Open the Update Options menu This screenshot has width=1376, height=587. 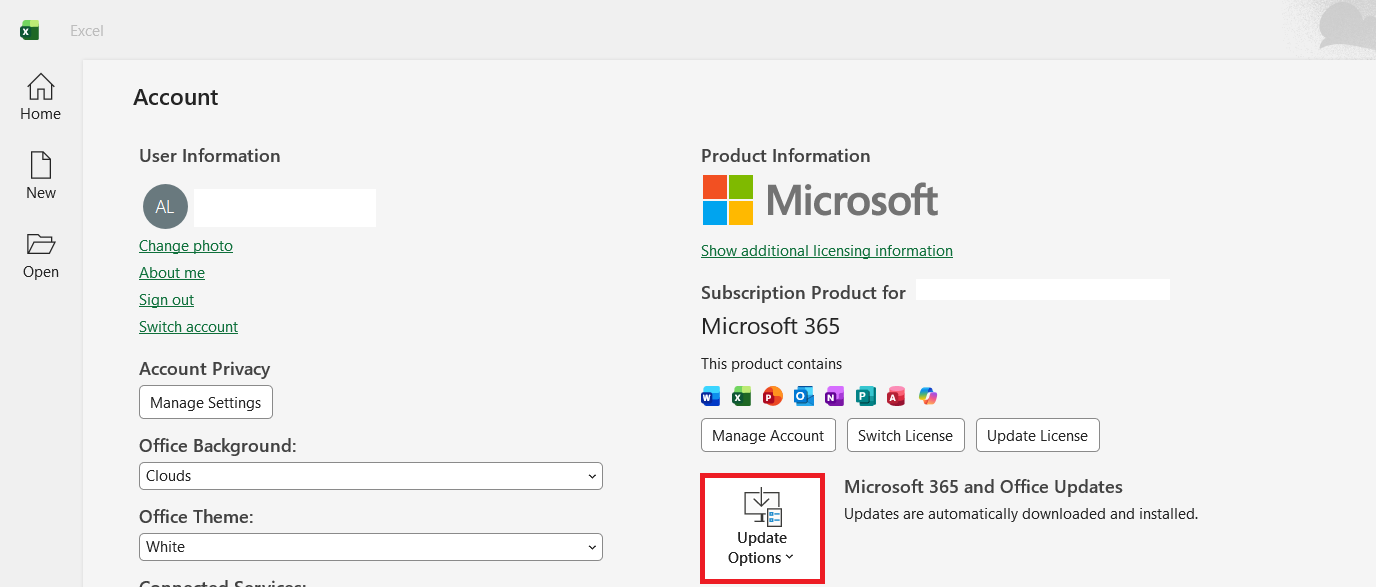[762, 529]
